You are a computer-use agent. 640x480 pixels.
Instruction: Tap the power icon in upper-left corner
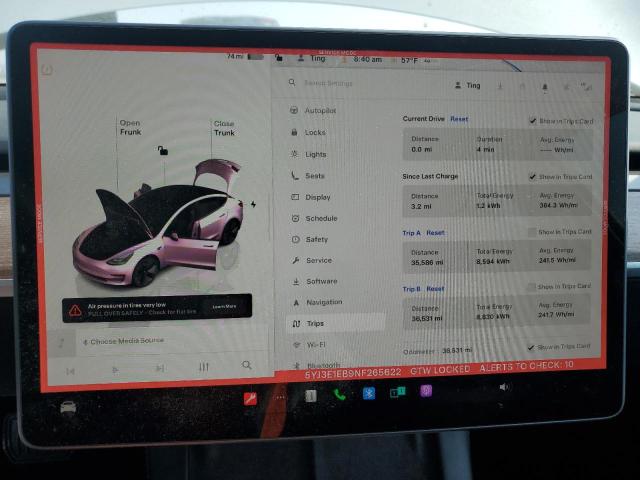pyautogui.click(x=47, y=70)
